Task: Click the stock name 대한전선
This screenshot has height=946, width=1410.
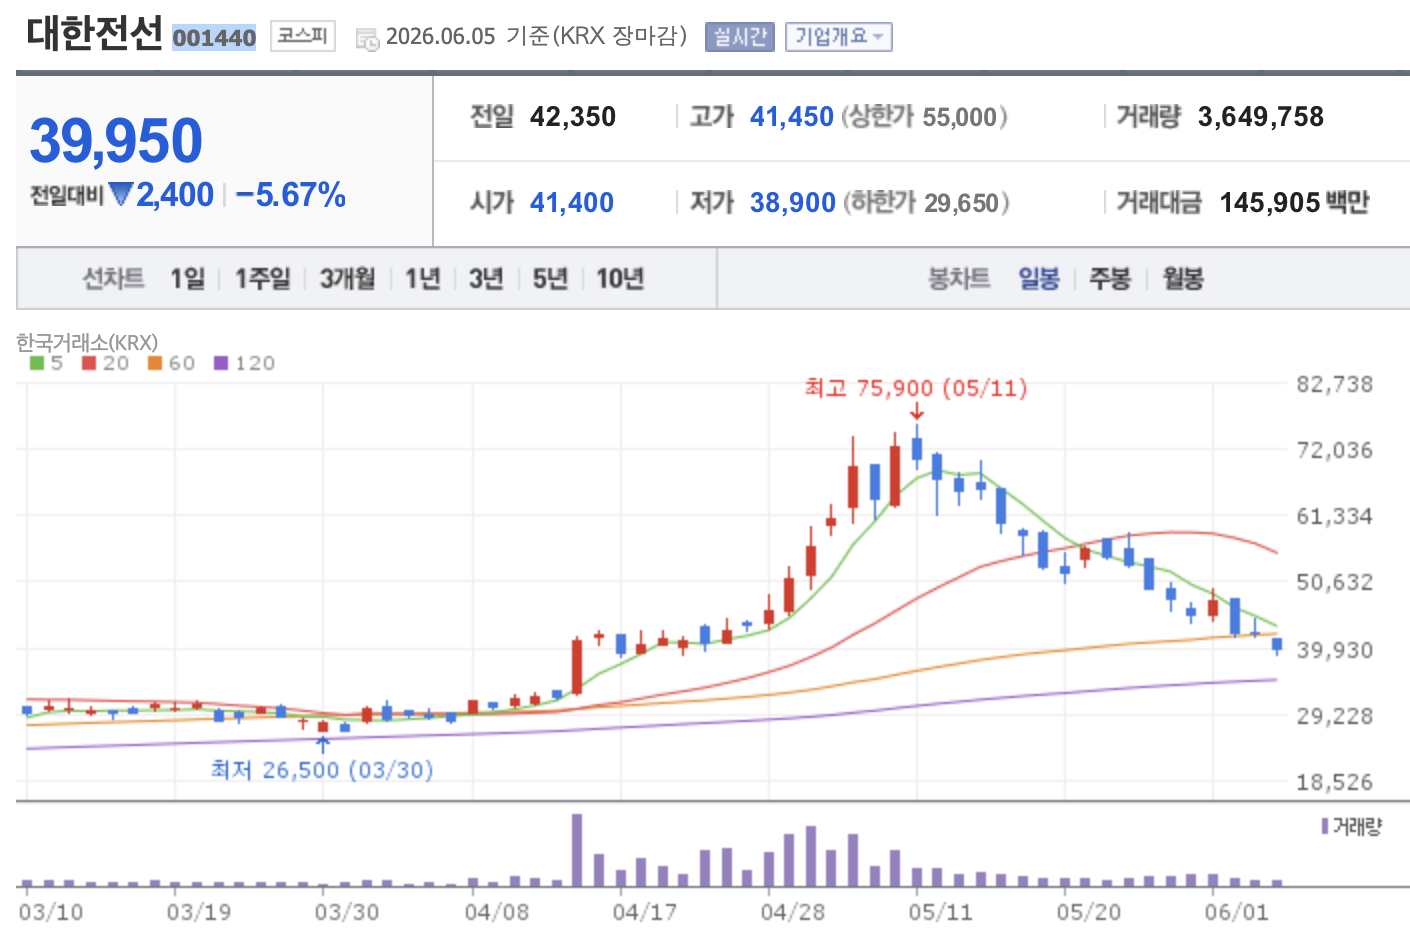Action: (x=94, y=34)
